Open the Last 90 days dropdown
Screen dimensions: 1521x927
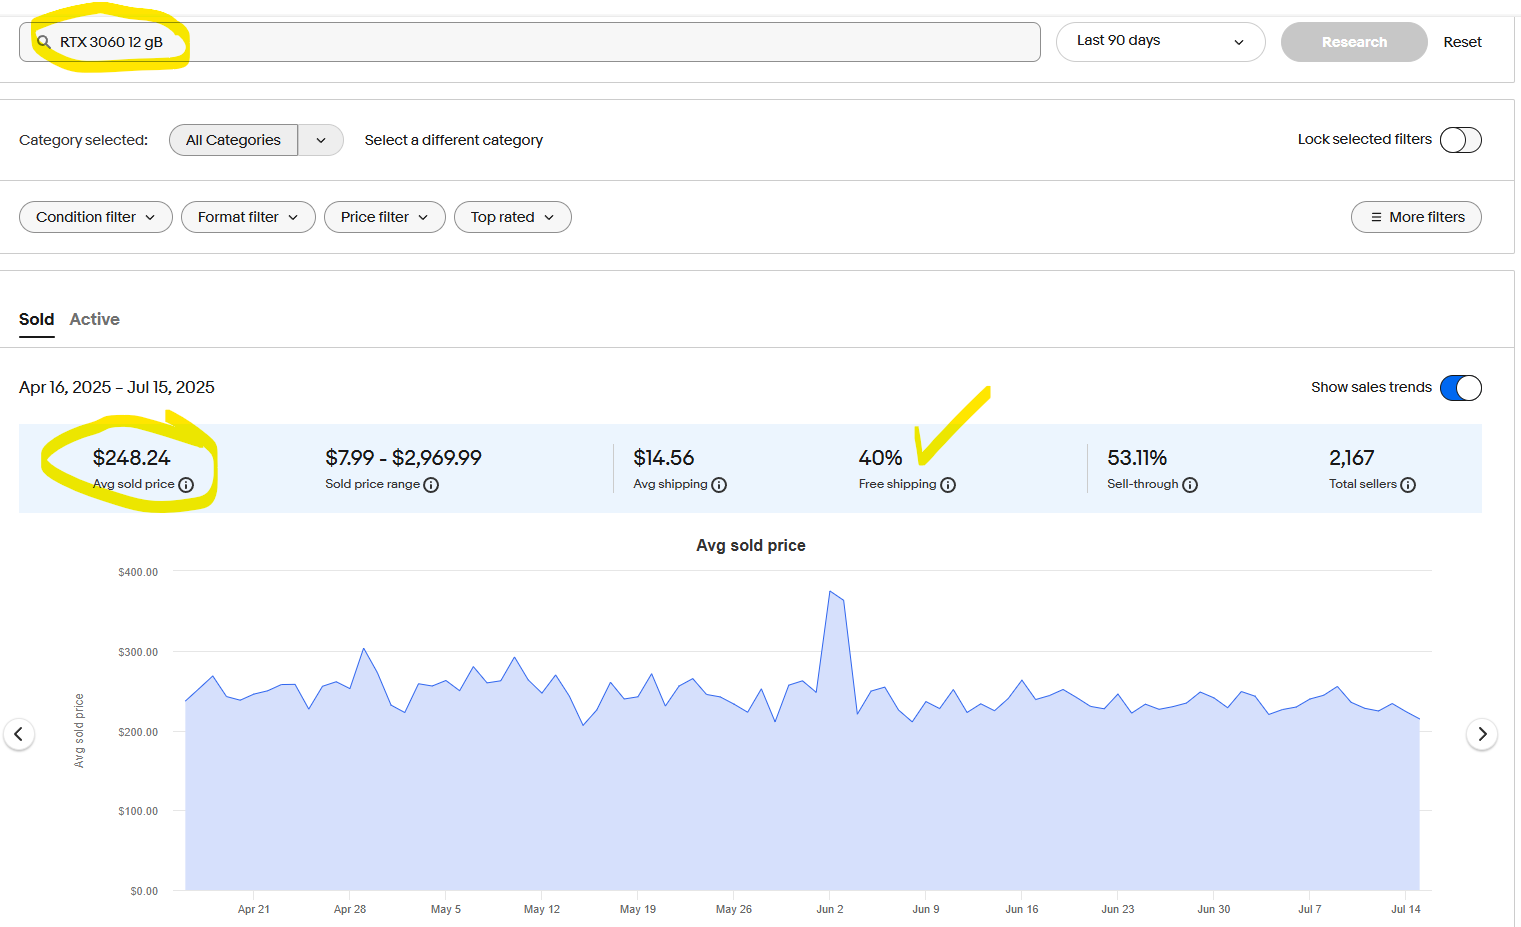coord(1161,42)
